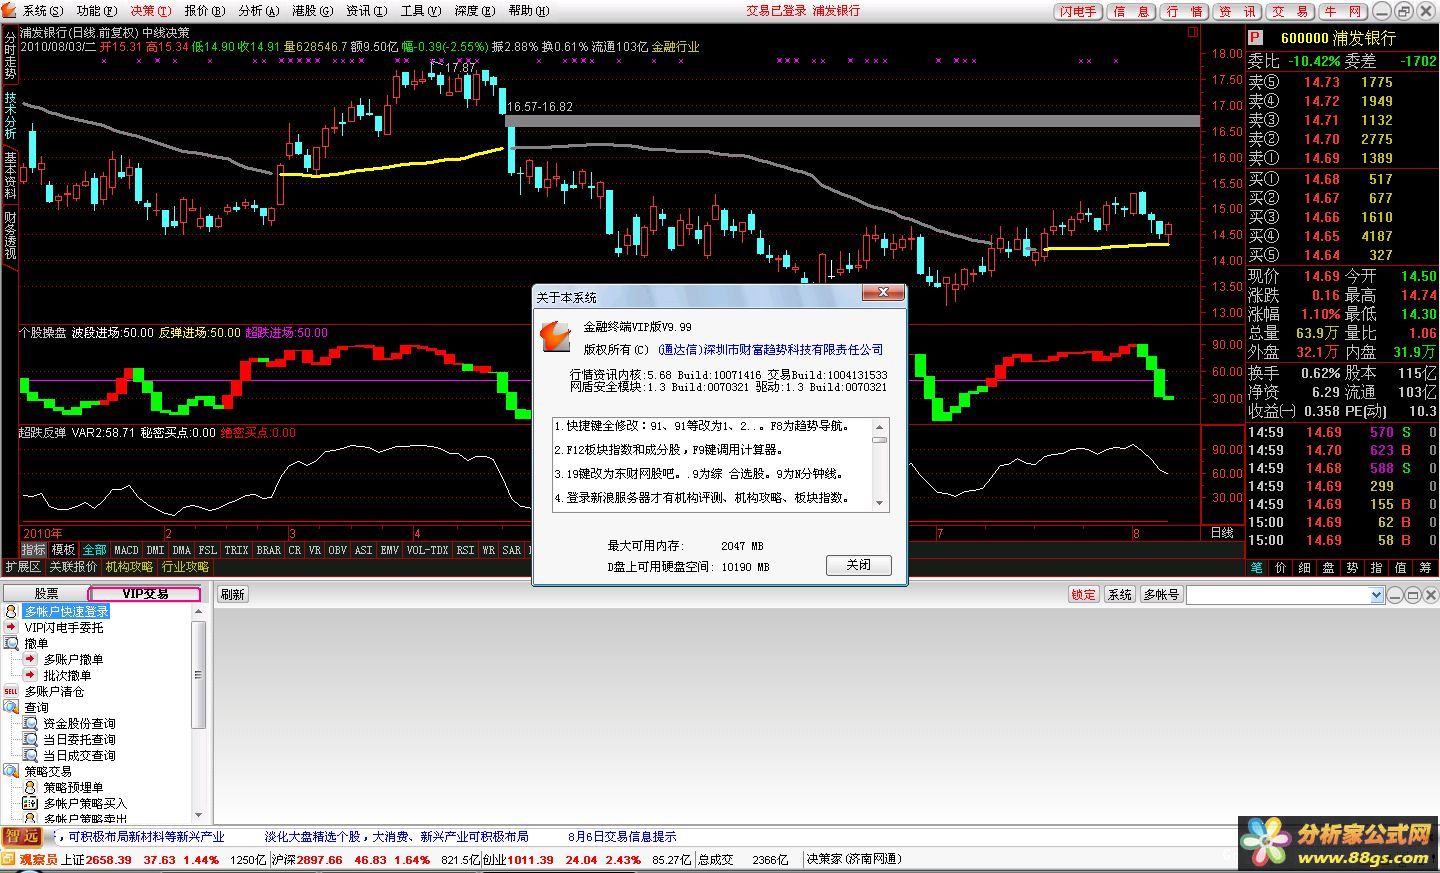Click the maximize icon of trading panel
This screenshot has width=1440, height=873.
(1413, 595)
